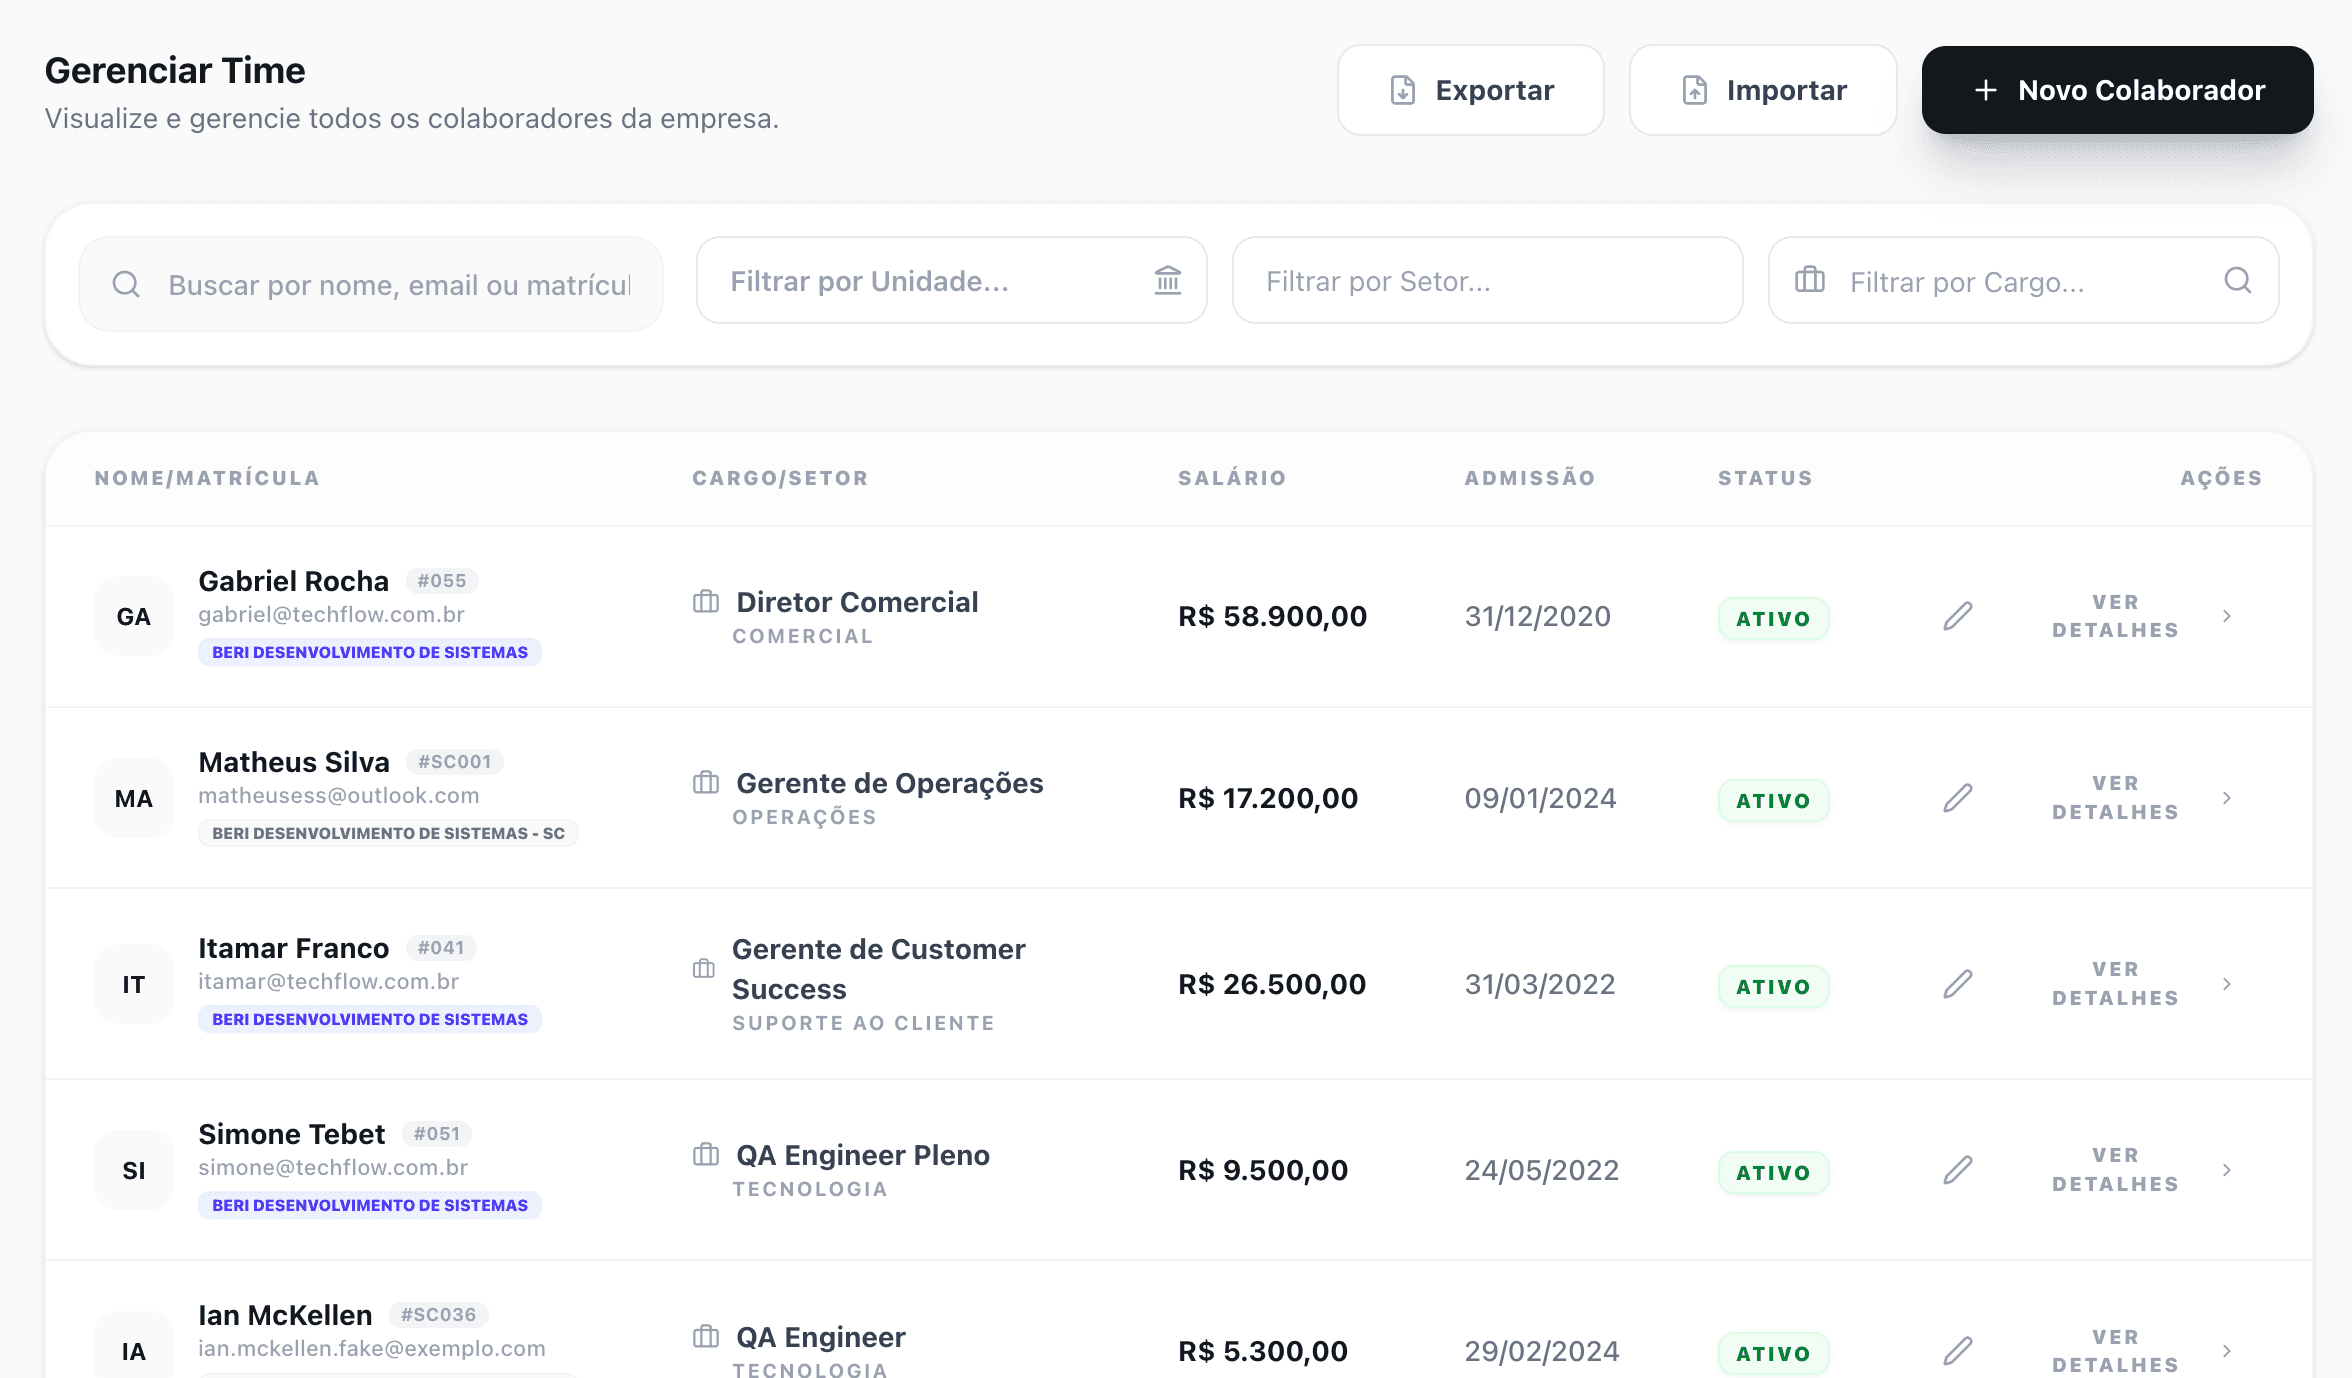Open the Filtrar por Unidade dropdown
The width and height of the screenshot is (2352, 1378).
pyautogui.click(x=950, y=281)
